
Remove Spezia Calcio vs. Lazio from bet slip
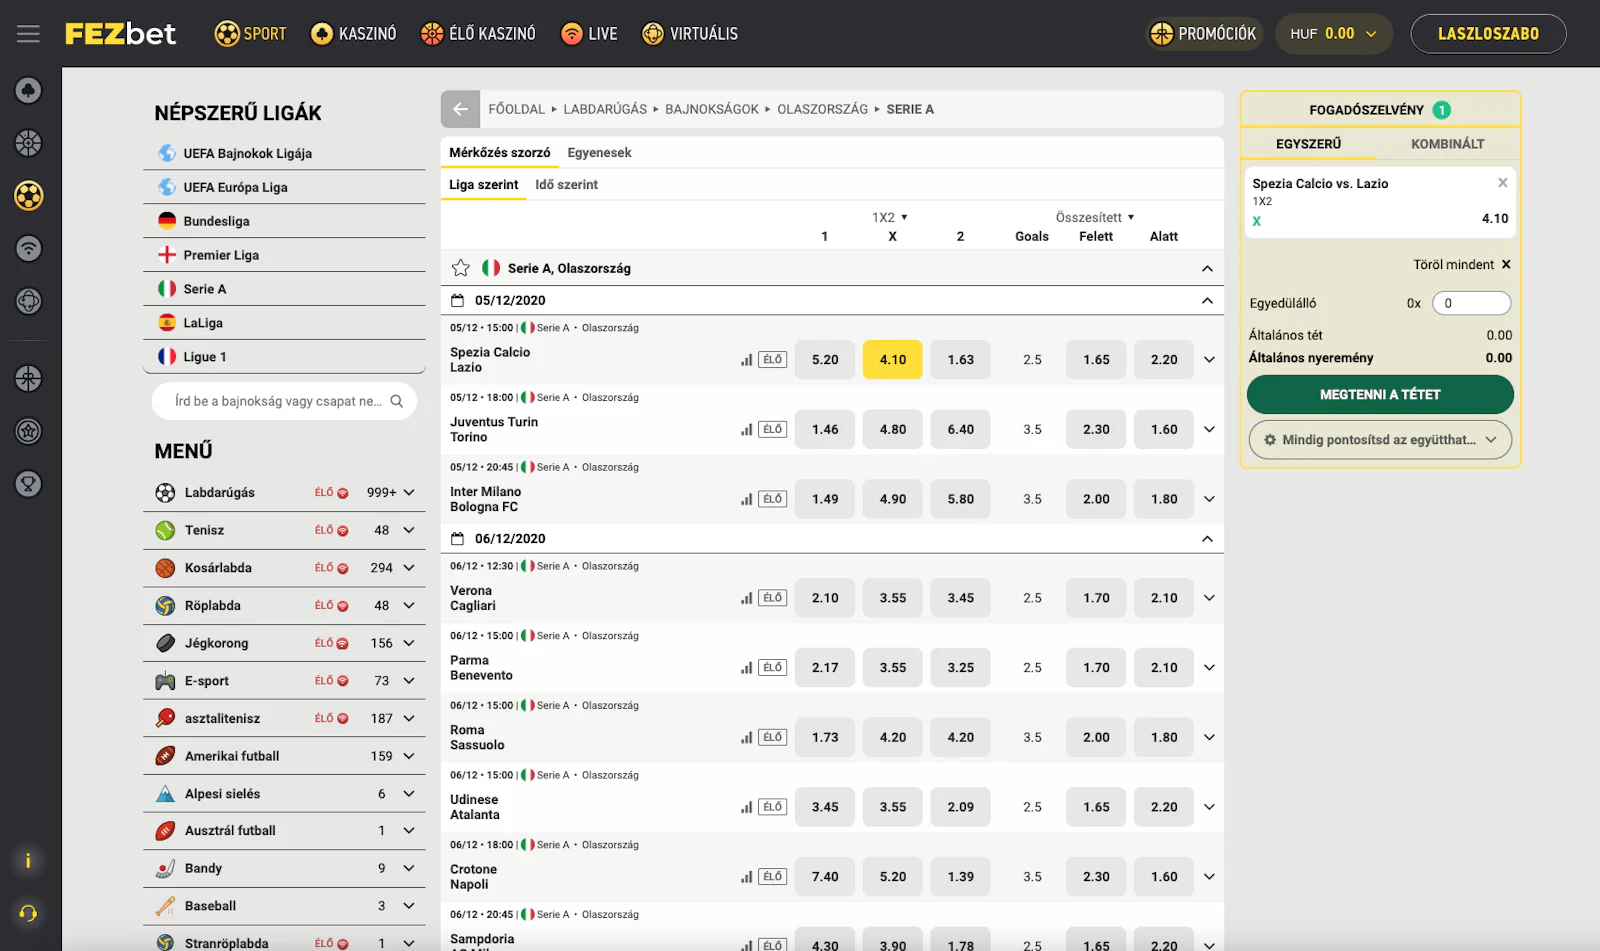tap(1502, 183)
